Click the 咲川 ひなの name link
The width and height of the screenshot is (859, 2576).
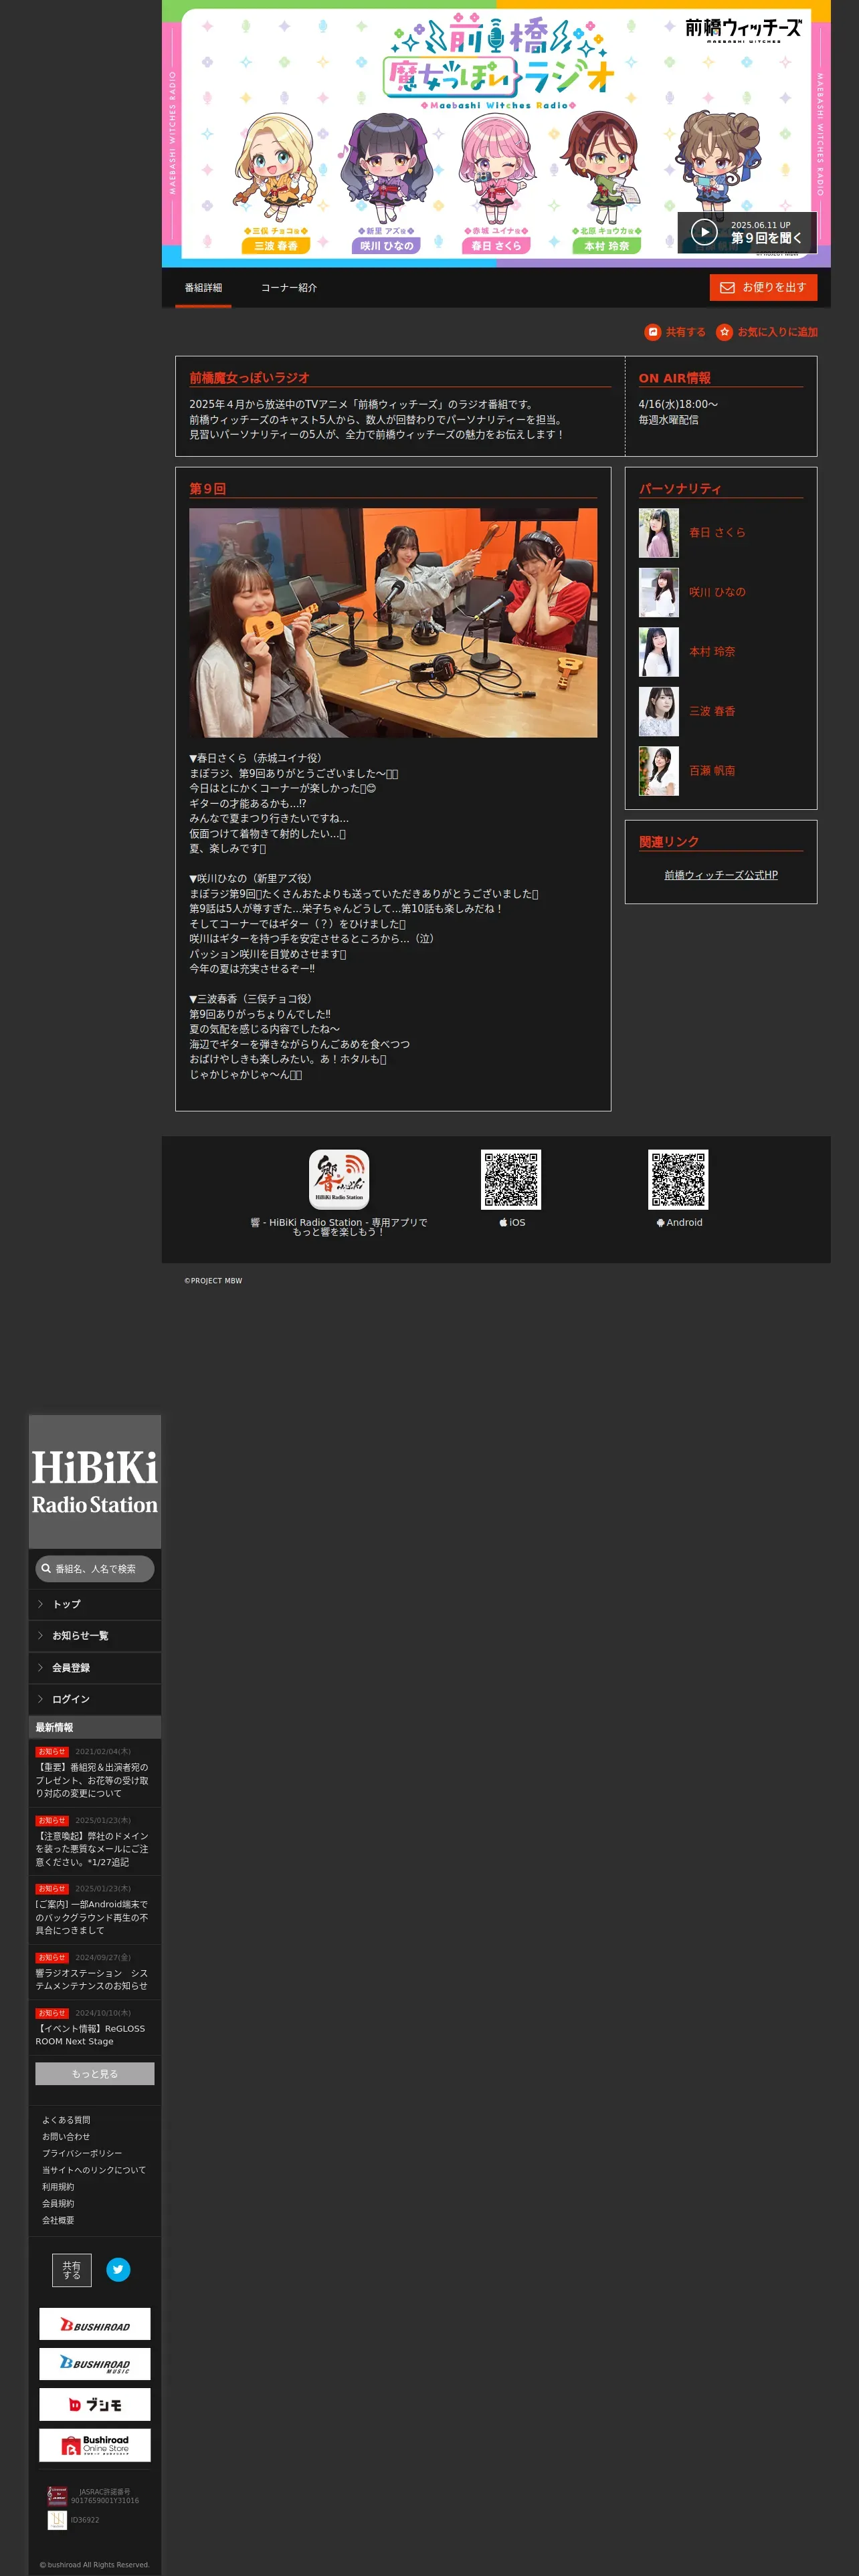tap(717, 592)
